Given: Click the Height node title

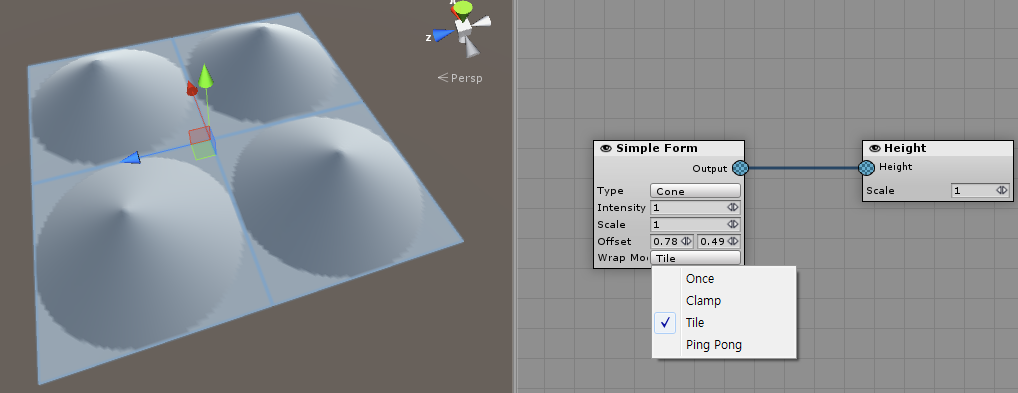Looking at the screenshot, I should click(x=905, y=148).
